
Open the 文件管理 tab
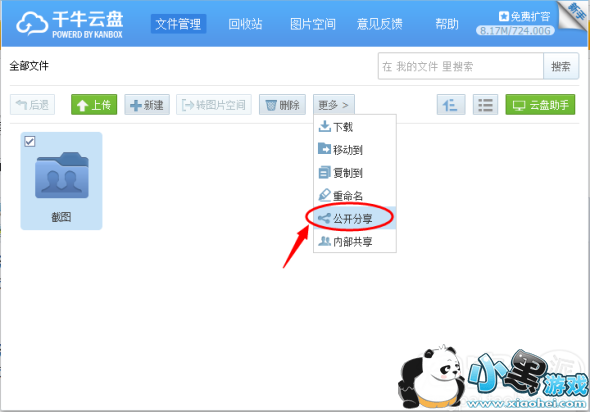pos(178,24)
